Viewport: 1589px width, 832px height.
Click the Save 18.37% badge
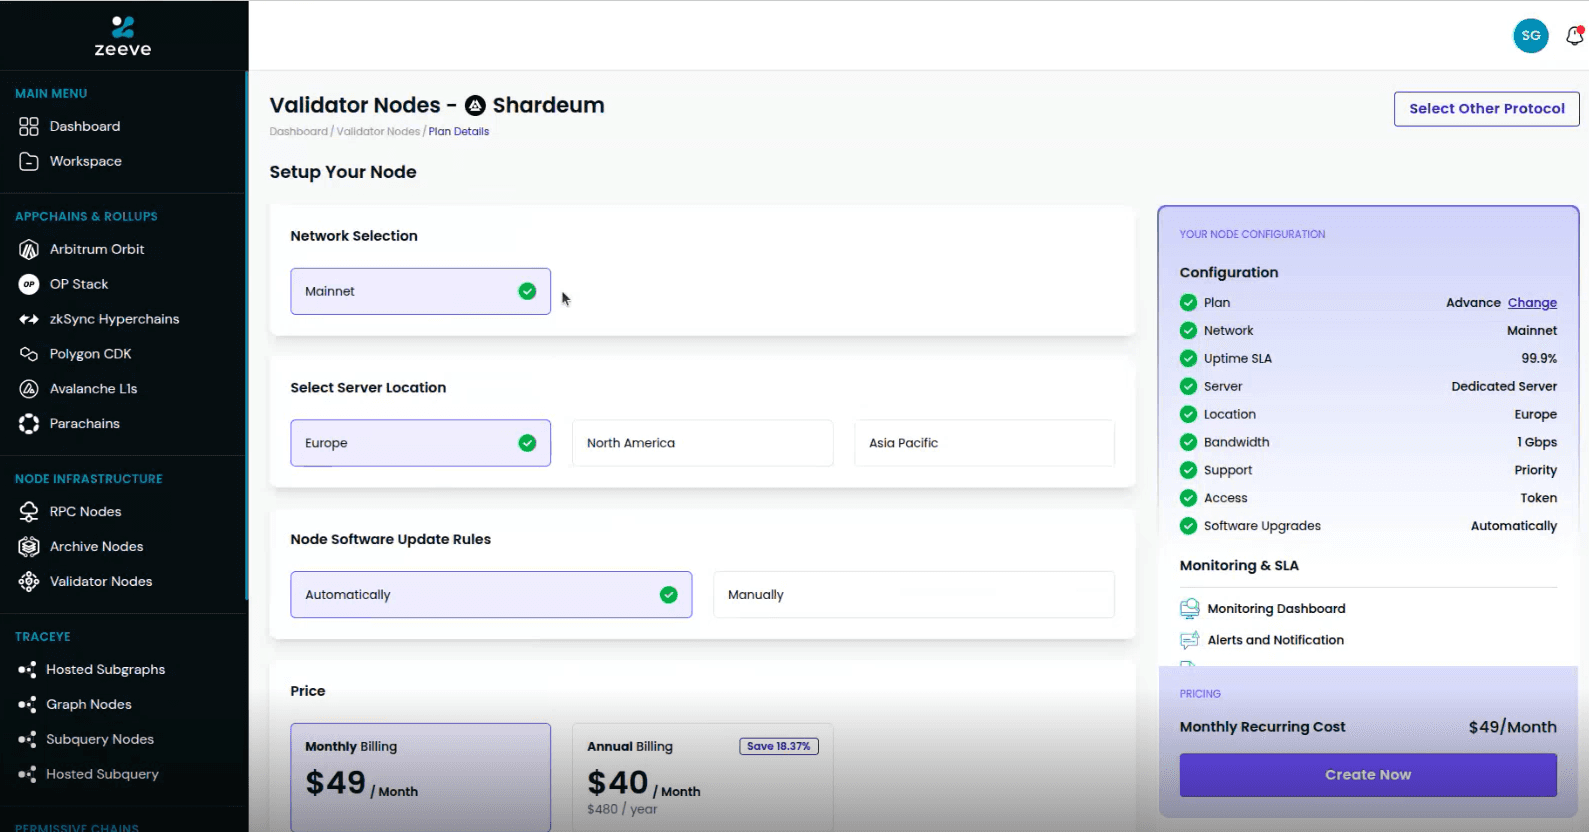[x=779, y=746]
